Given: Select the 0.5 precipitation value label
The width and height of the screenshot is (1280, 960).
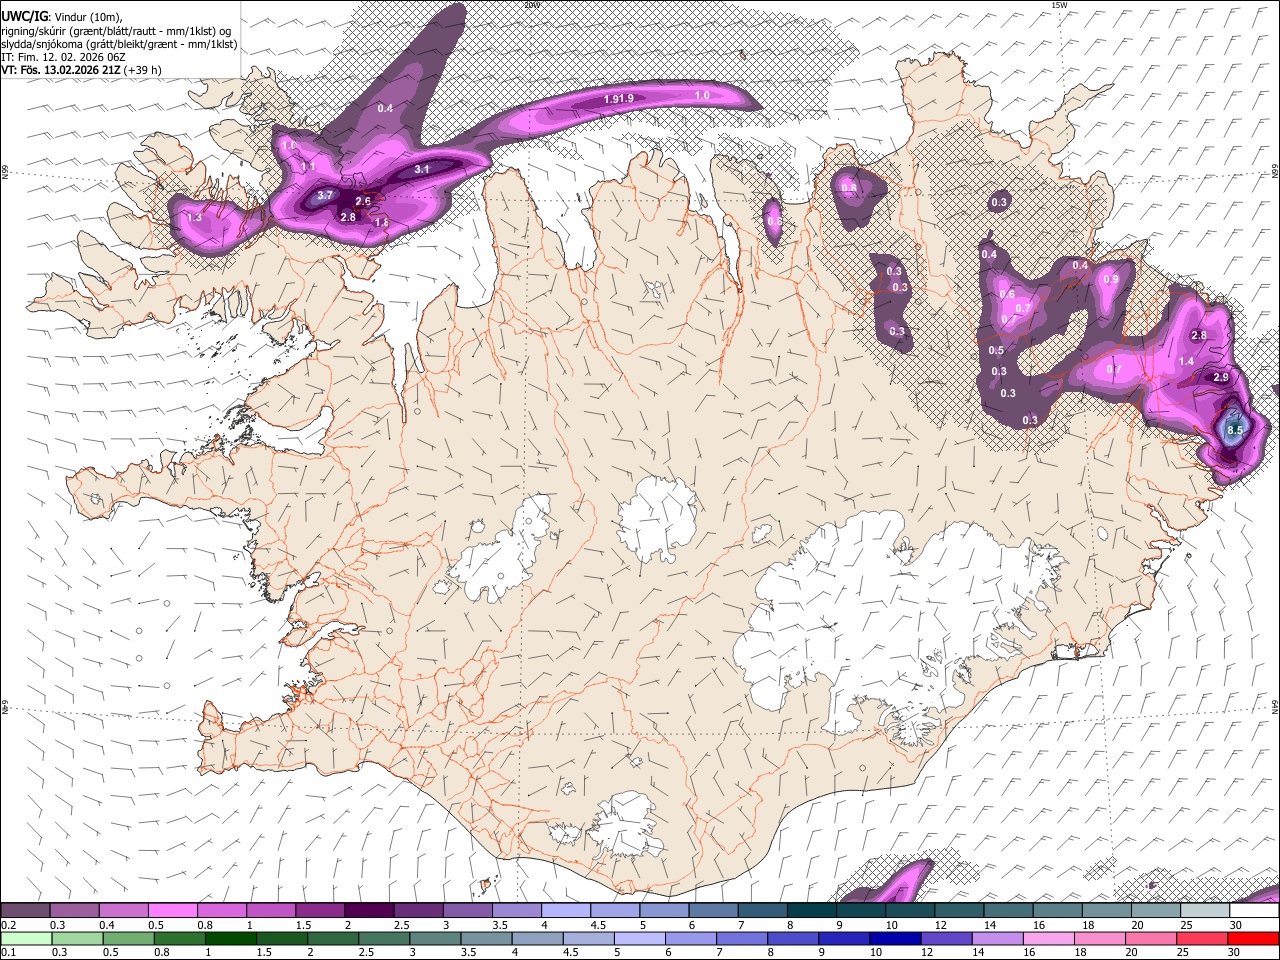Looking at the screenshot, I should tap(996, 351).
